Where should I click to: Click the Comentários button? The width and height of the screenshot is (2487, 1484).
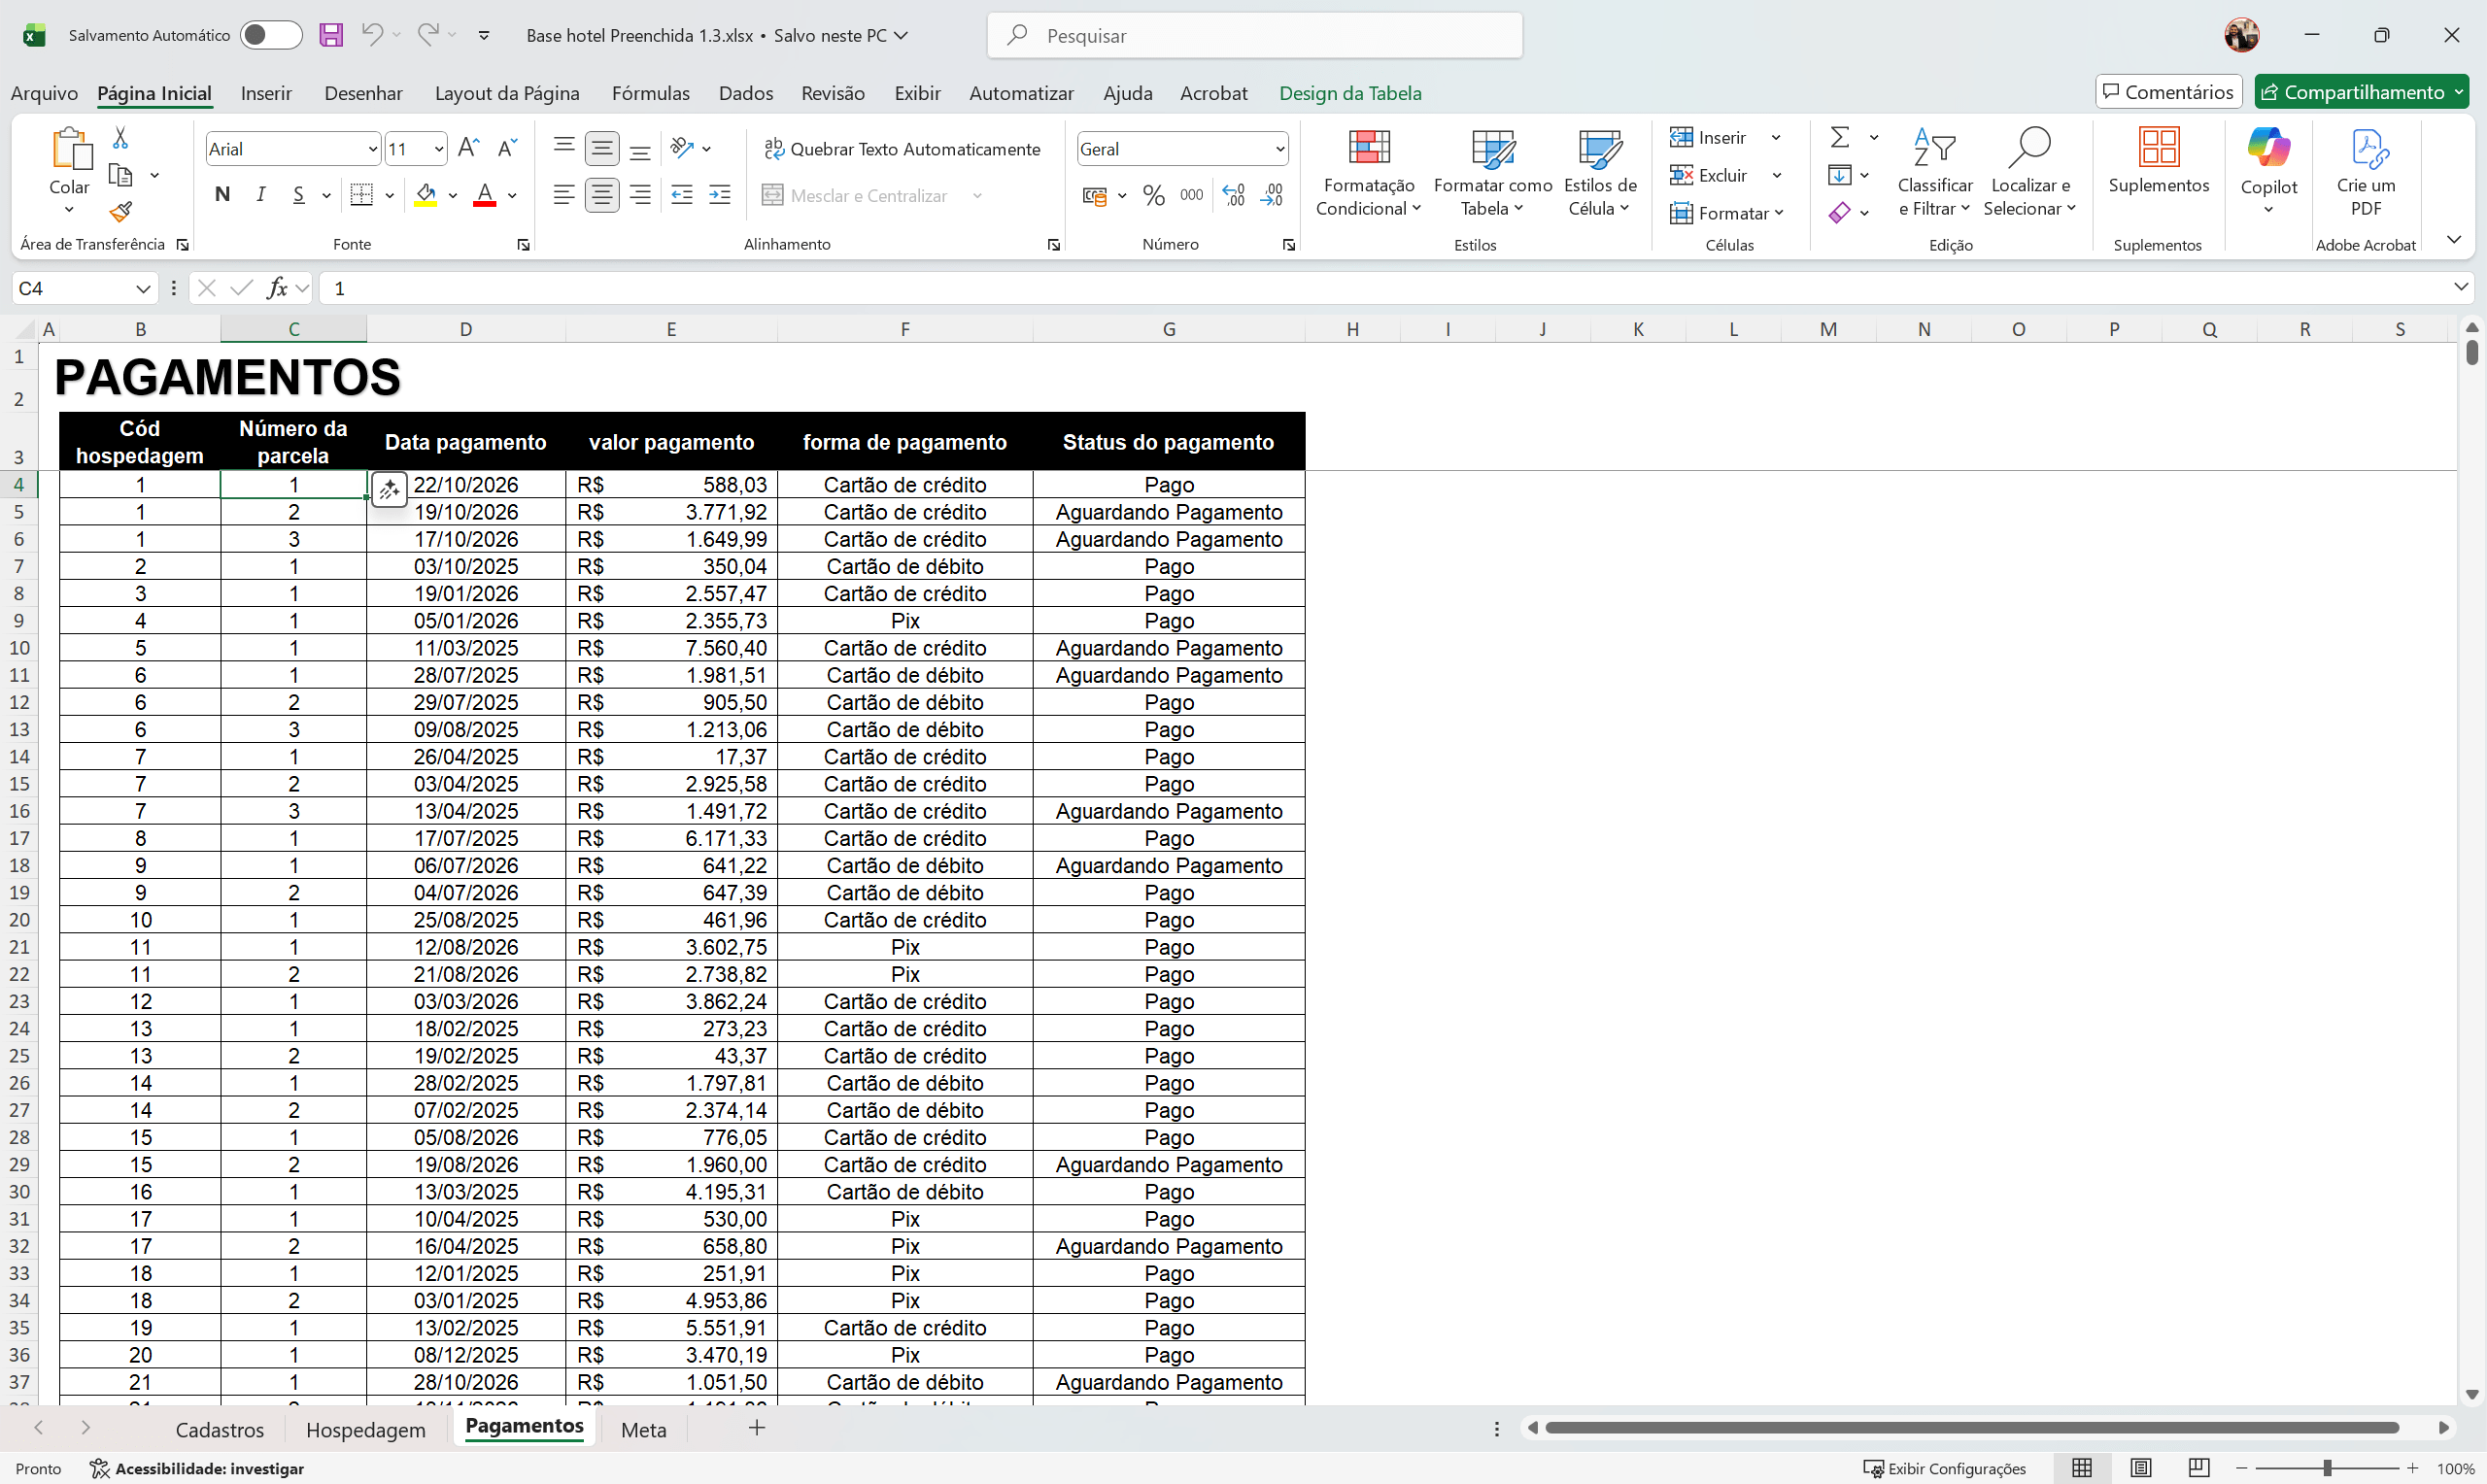point(2168,92)
